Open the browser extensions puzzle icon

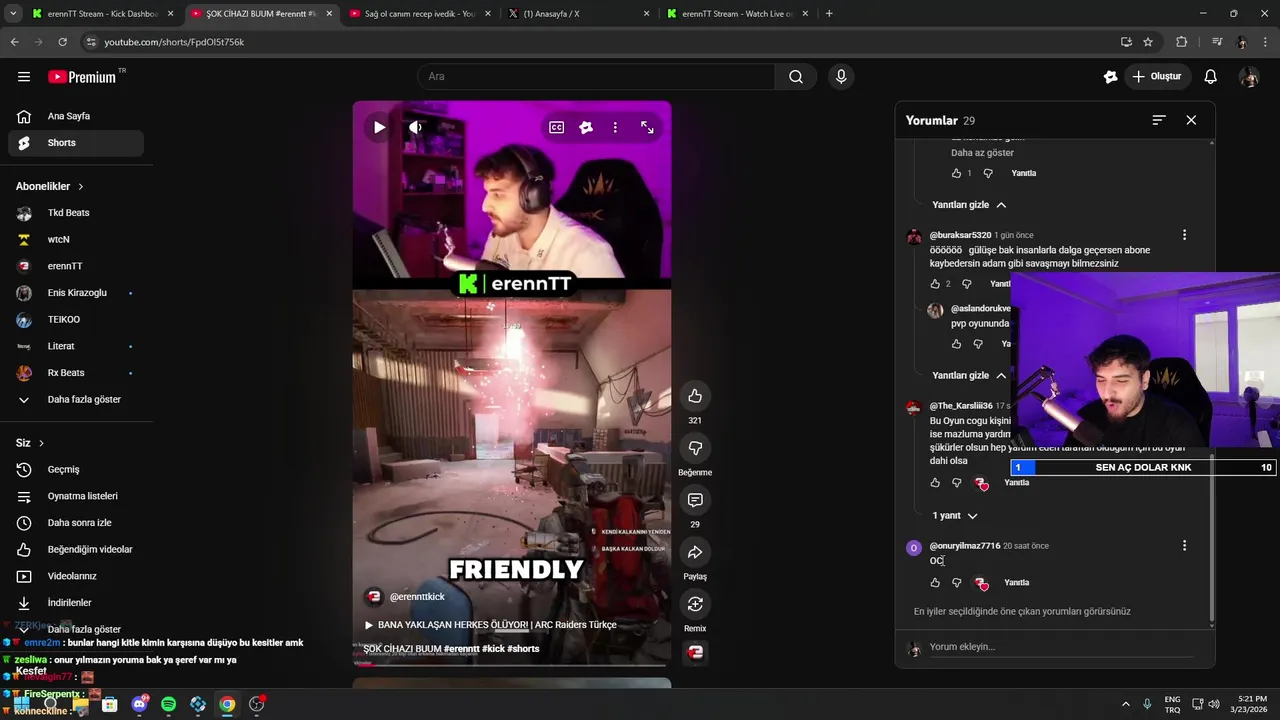click(x=1182, y=42)
